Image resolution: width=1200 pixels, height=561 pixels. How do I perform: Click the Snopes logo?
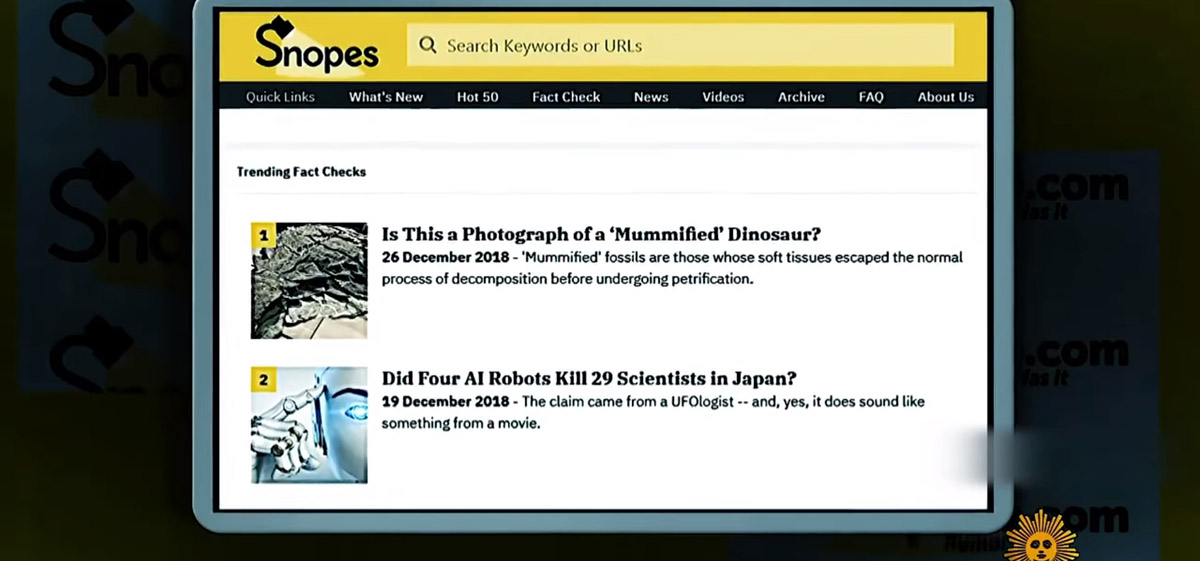pos(316,46)
